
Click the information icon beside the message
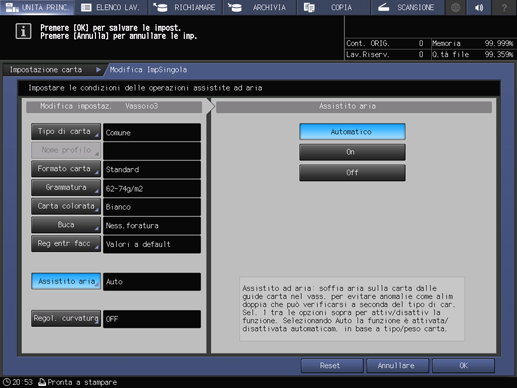coord(23,32)
